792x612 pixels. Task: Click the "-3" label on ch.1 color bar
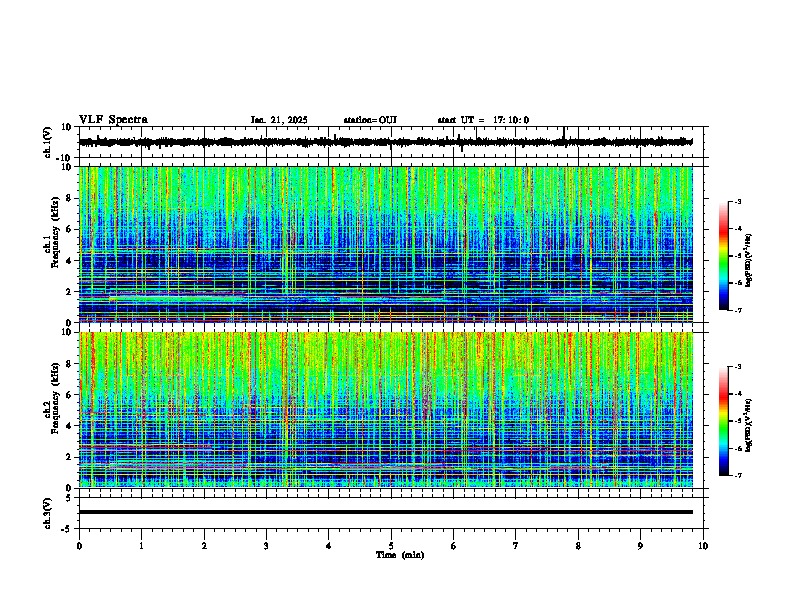(737, 201)
